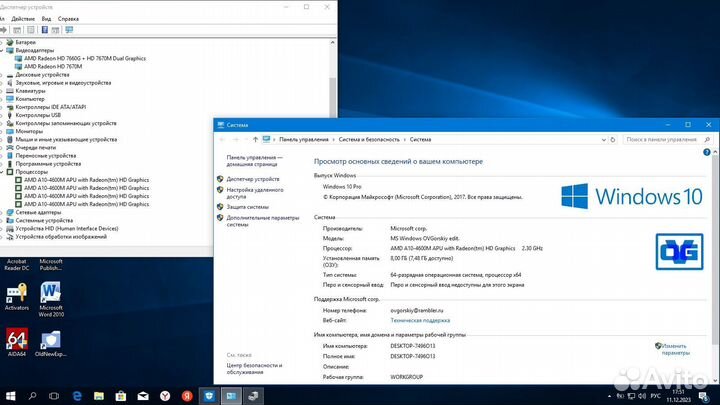Select Устройства HID (Human Interface Devices)
This screenshot has width=720, height=405.
pos(67,229)
